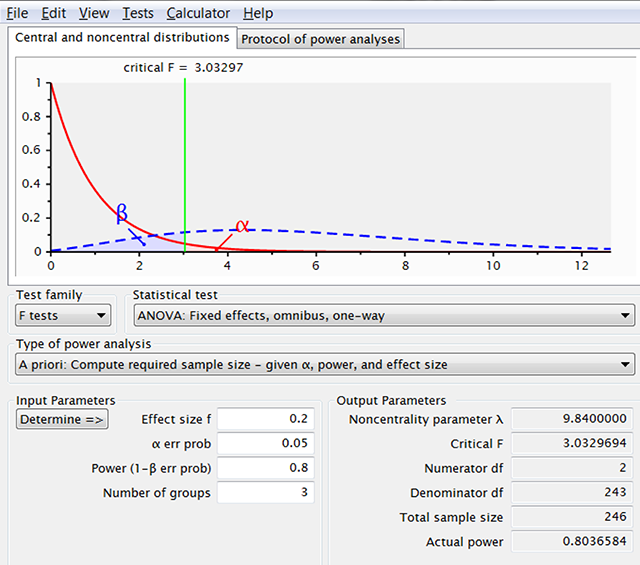Switch to Protocol of power analyses tab
Screen dimensions: 640x565
click(320, 39)
